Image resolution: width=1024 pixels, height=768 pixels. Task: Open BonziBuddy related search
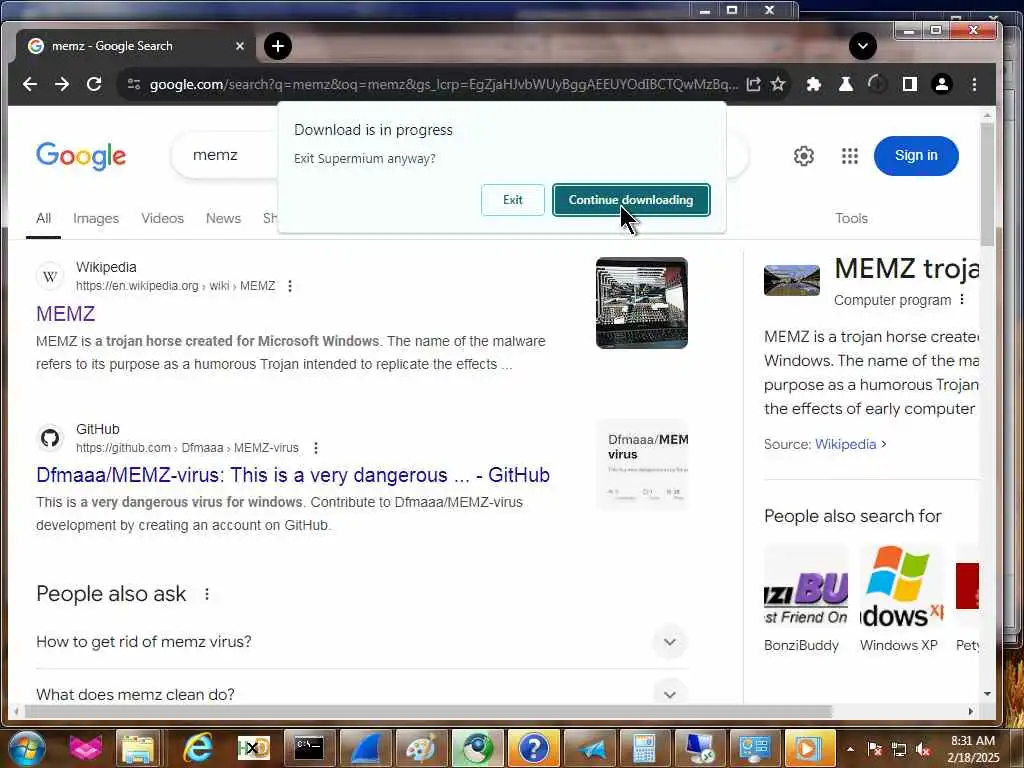click(806, 599)
